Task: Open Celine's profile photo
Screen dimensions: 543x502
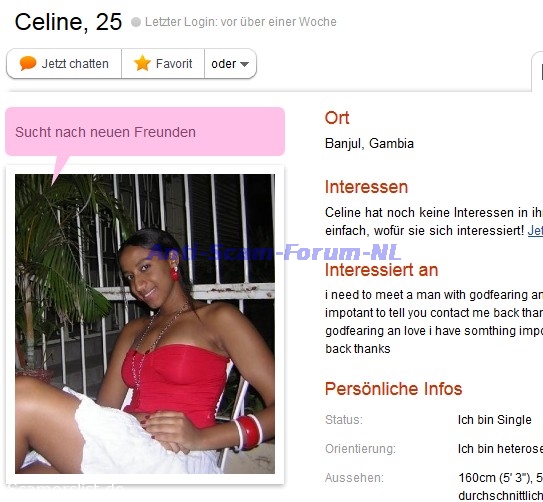Action: 145,324
